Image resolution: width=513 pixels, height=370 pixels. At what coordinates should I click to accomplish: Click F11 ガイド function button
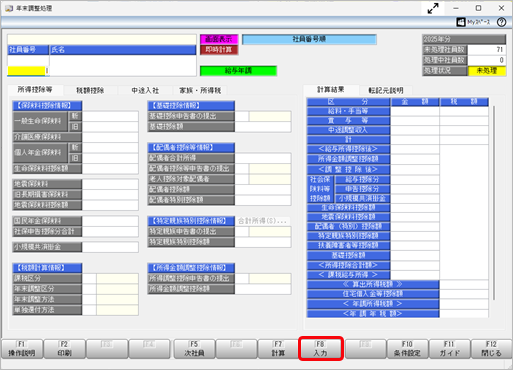pyautogui.click(x=449, y=349)
